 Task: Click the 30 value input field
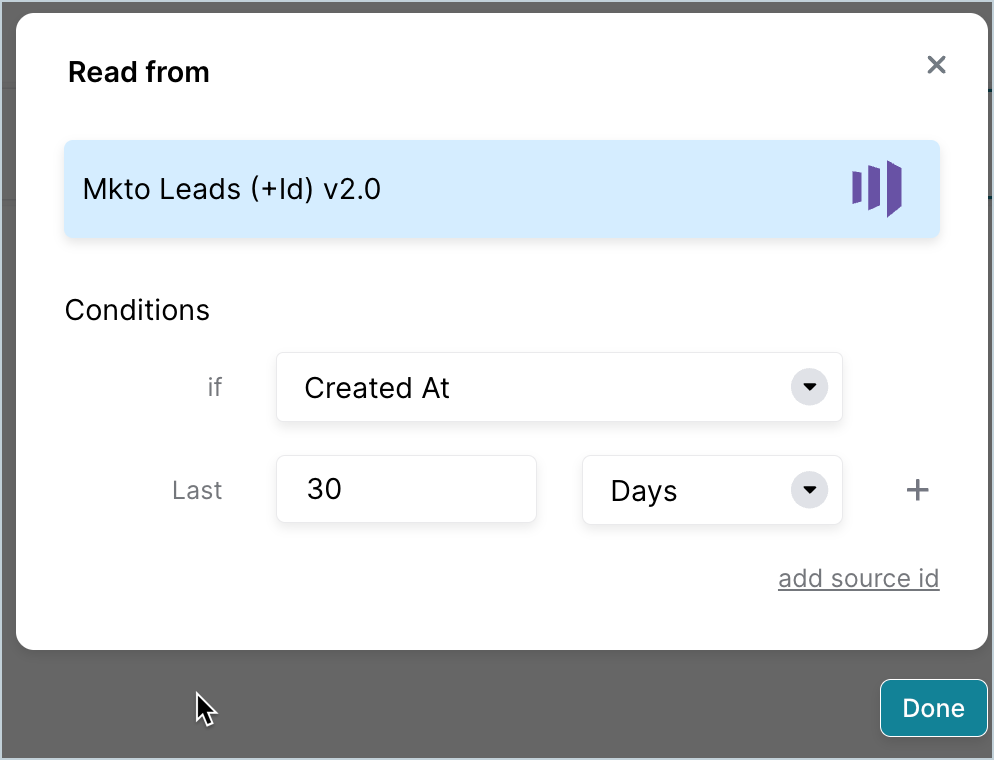(x=406, y=489)
